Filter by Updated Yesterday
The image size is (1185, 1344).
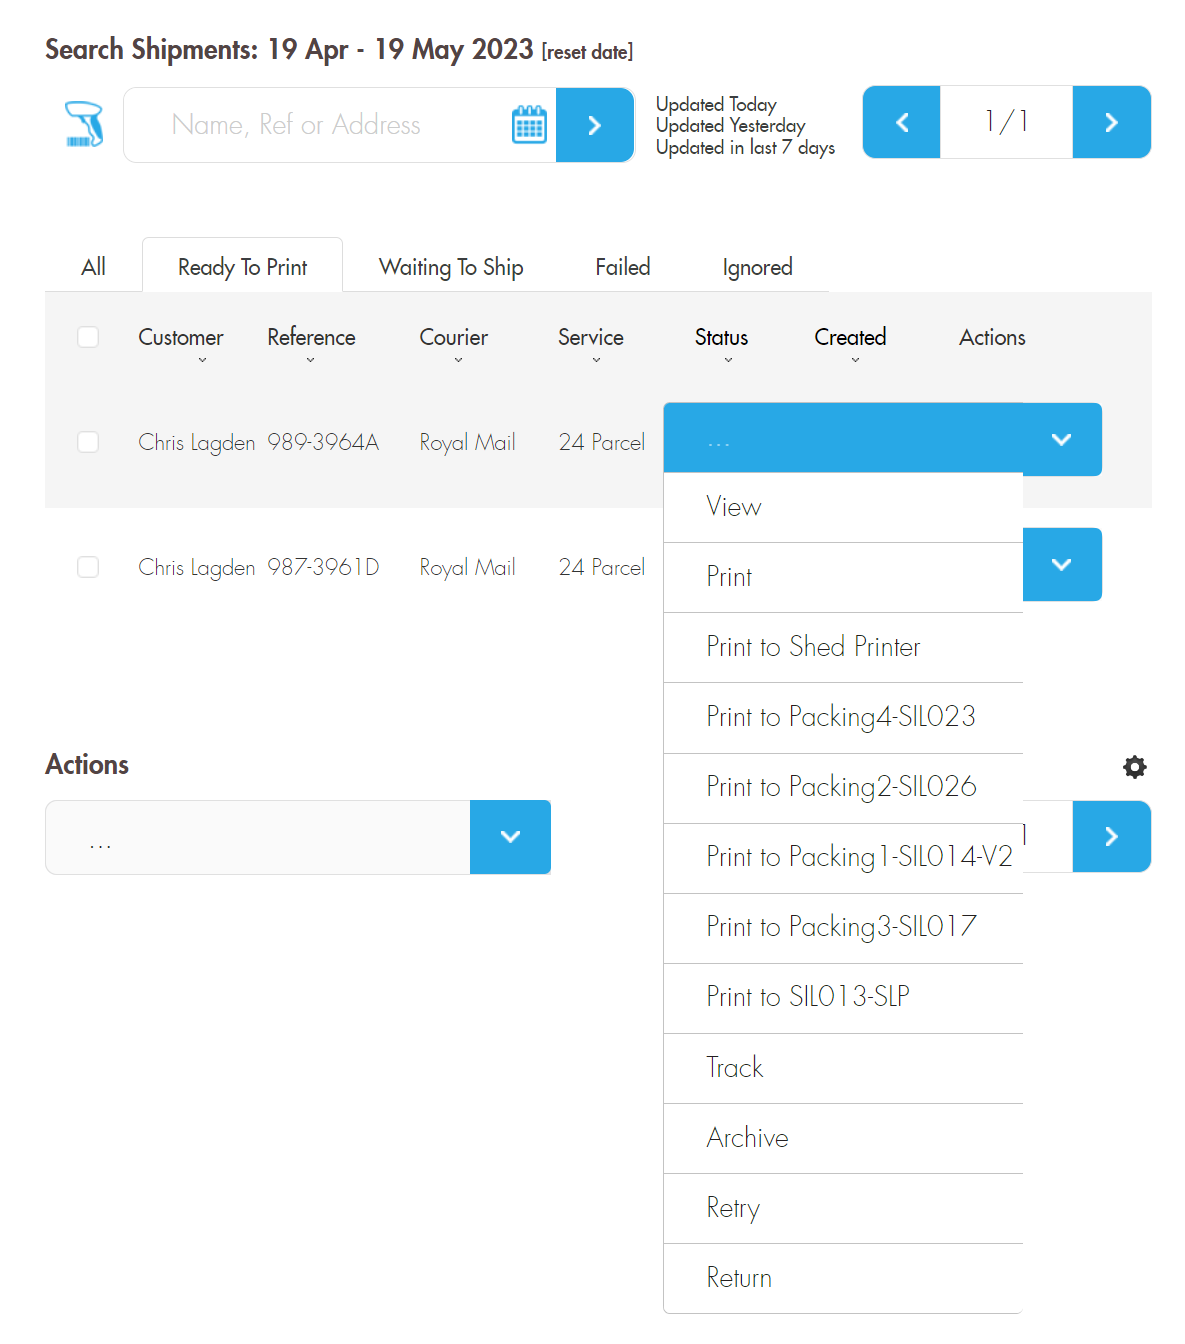point(730,126)
